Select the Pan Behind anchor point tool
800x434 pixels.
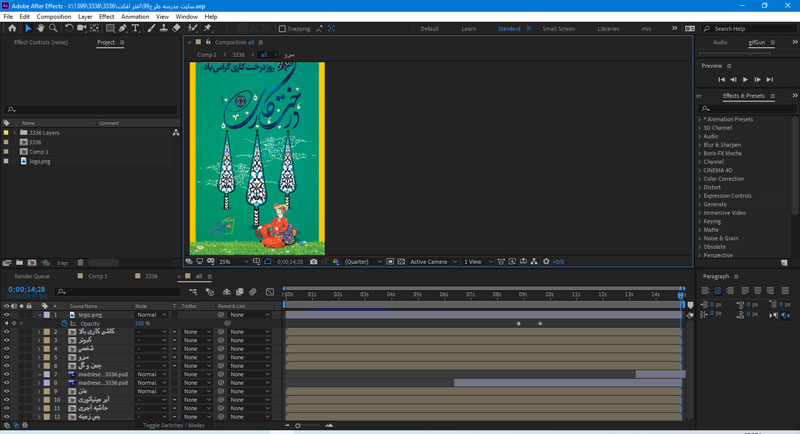[x=94, y=29]
